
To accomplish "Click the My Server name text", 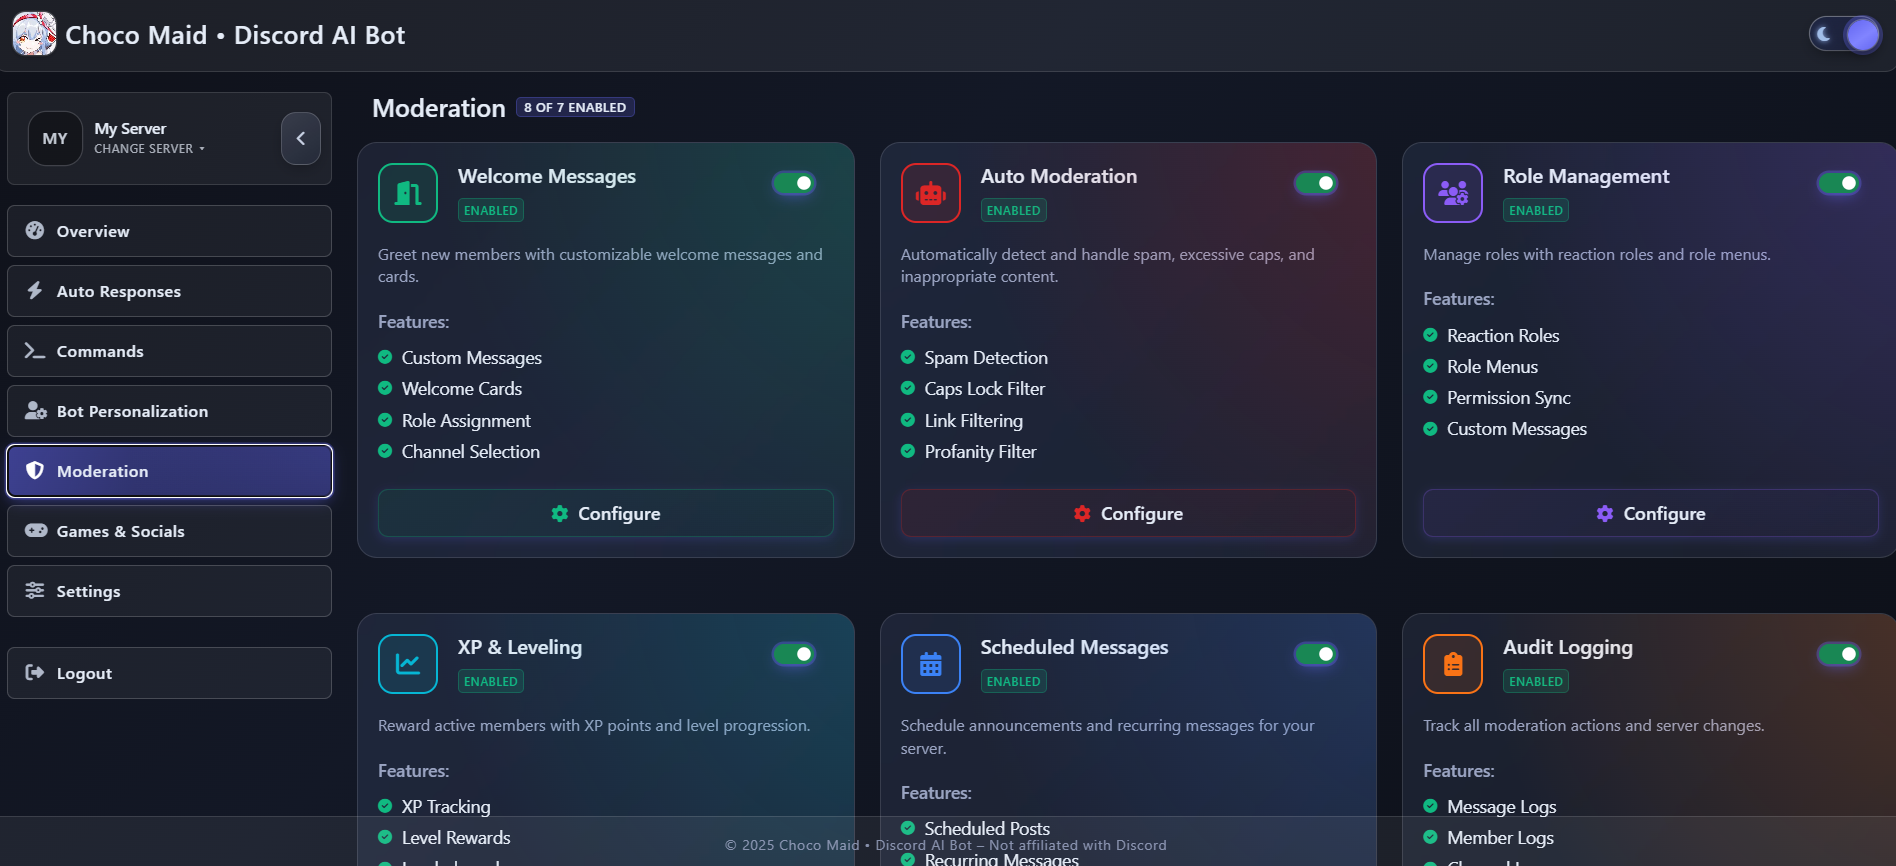I will [x=130, y=129].
